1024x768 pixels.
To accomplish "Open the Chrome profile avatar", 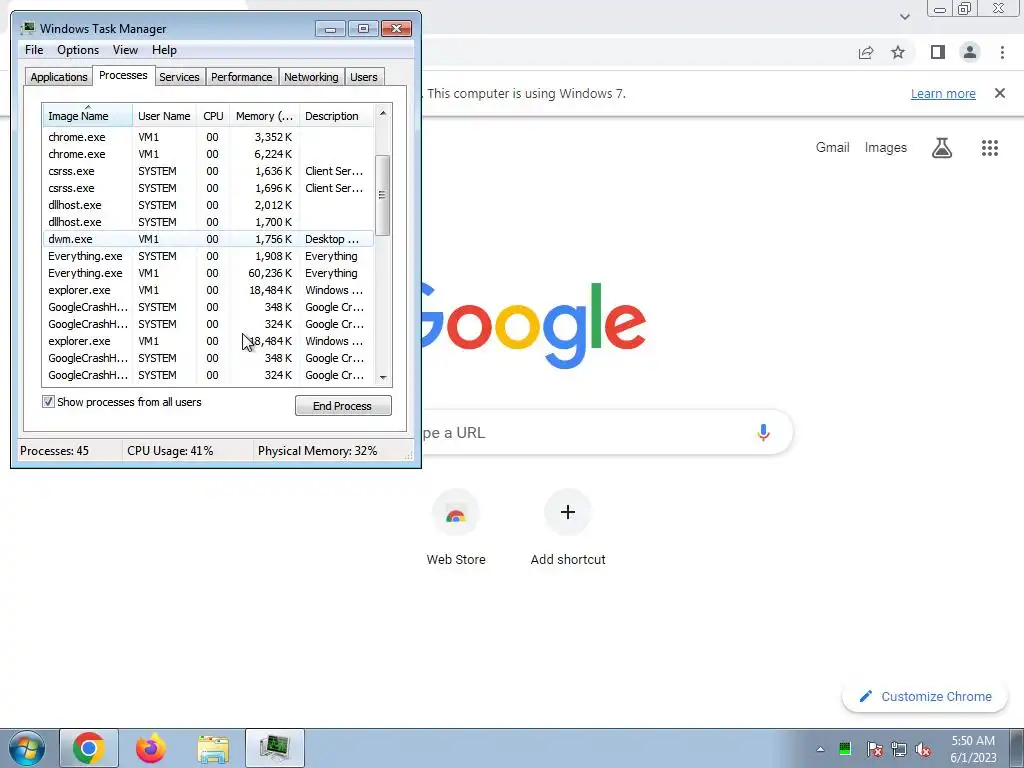I will 970,52.
